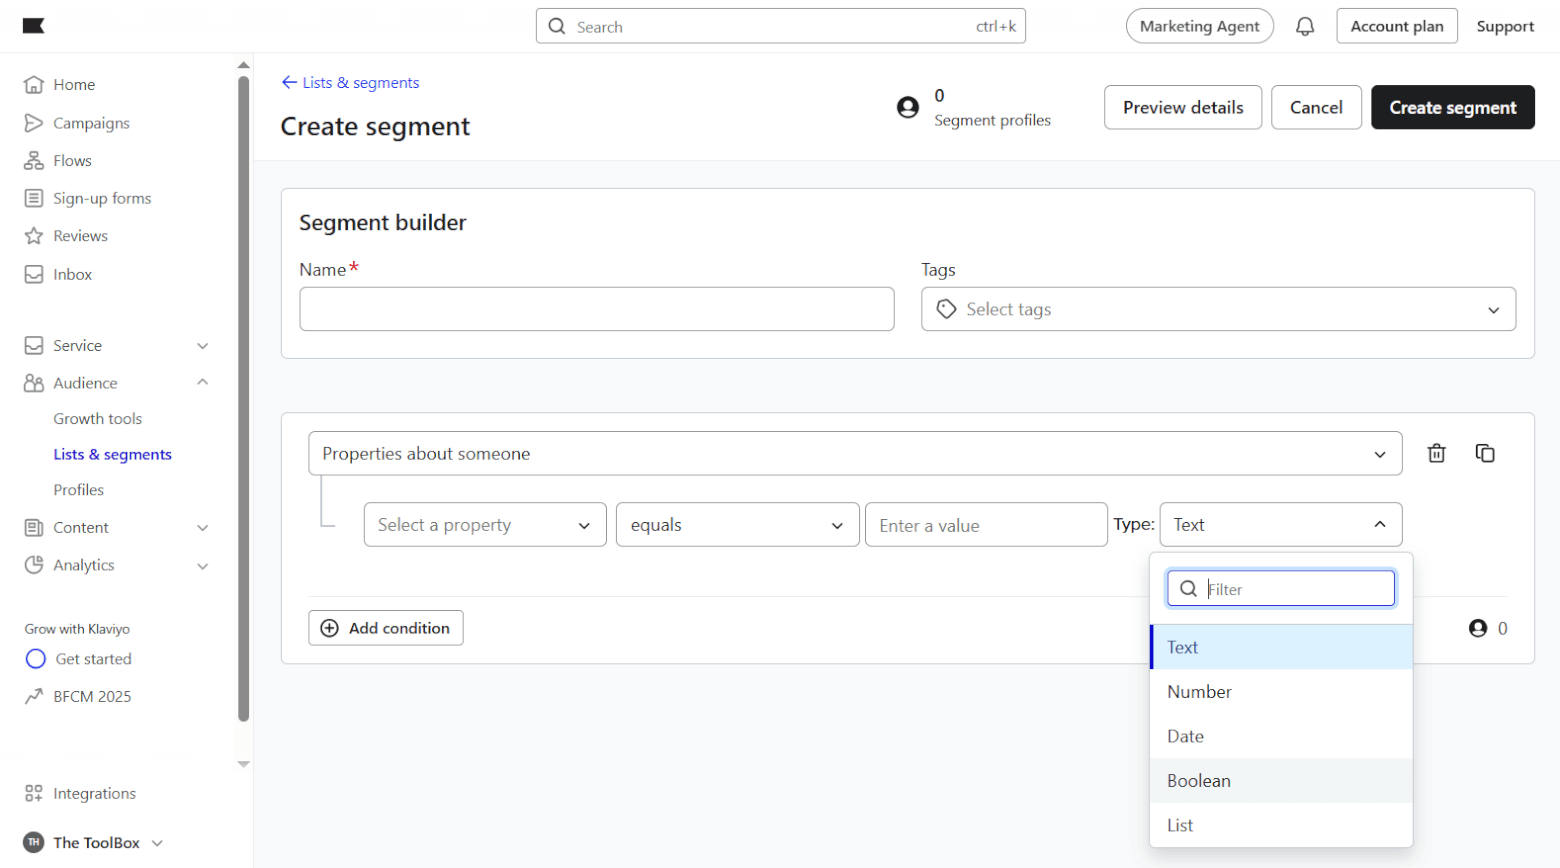This screenshot has width=1560, height=868.
Task: Open the Select tags dropdown
Action: click(1217, 310)
